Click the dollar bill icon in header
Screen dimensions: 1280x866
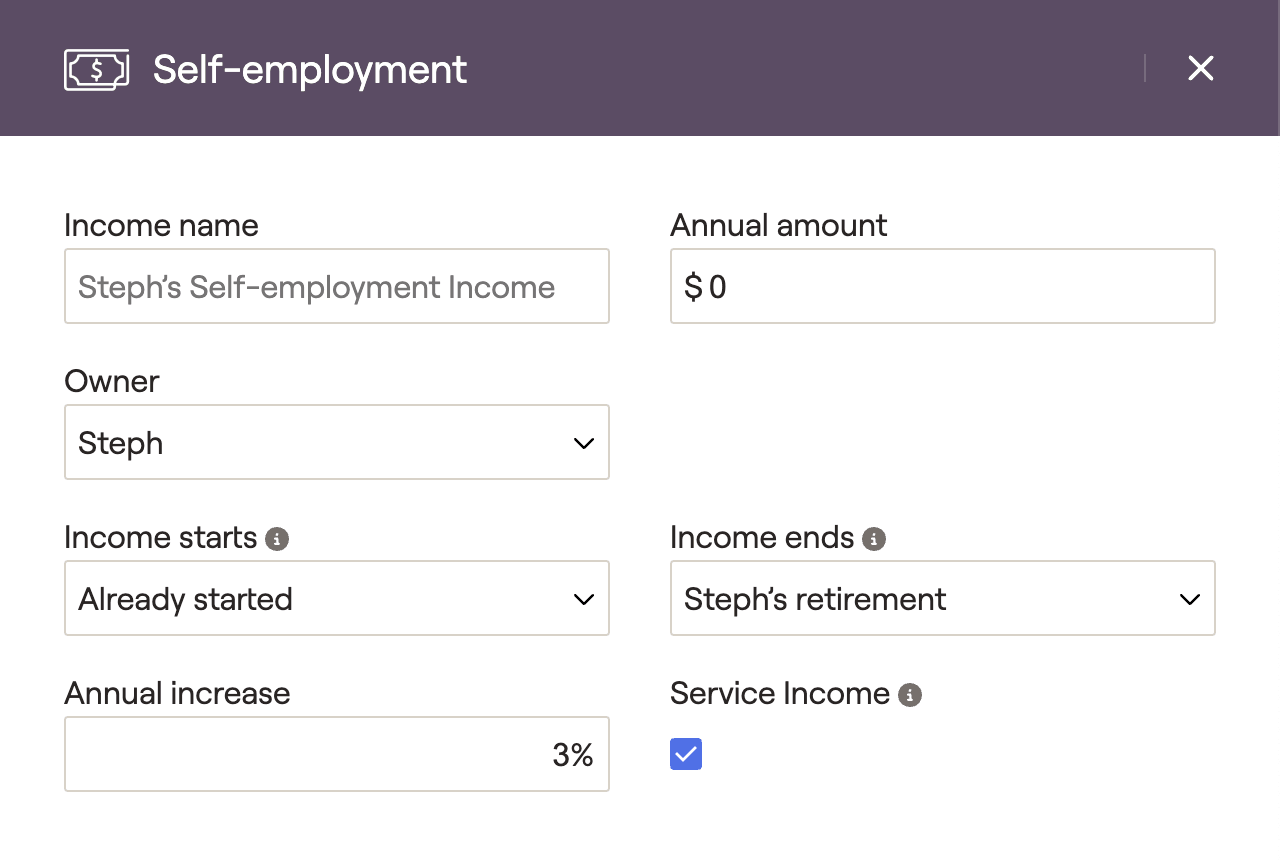pyautogui.click(x=97, y=70)
